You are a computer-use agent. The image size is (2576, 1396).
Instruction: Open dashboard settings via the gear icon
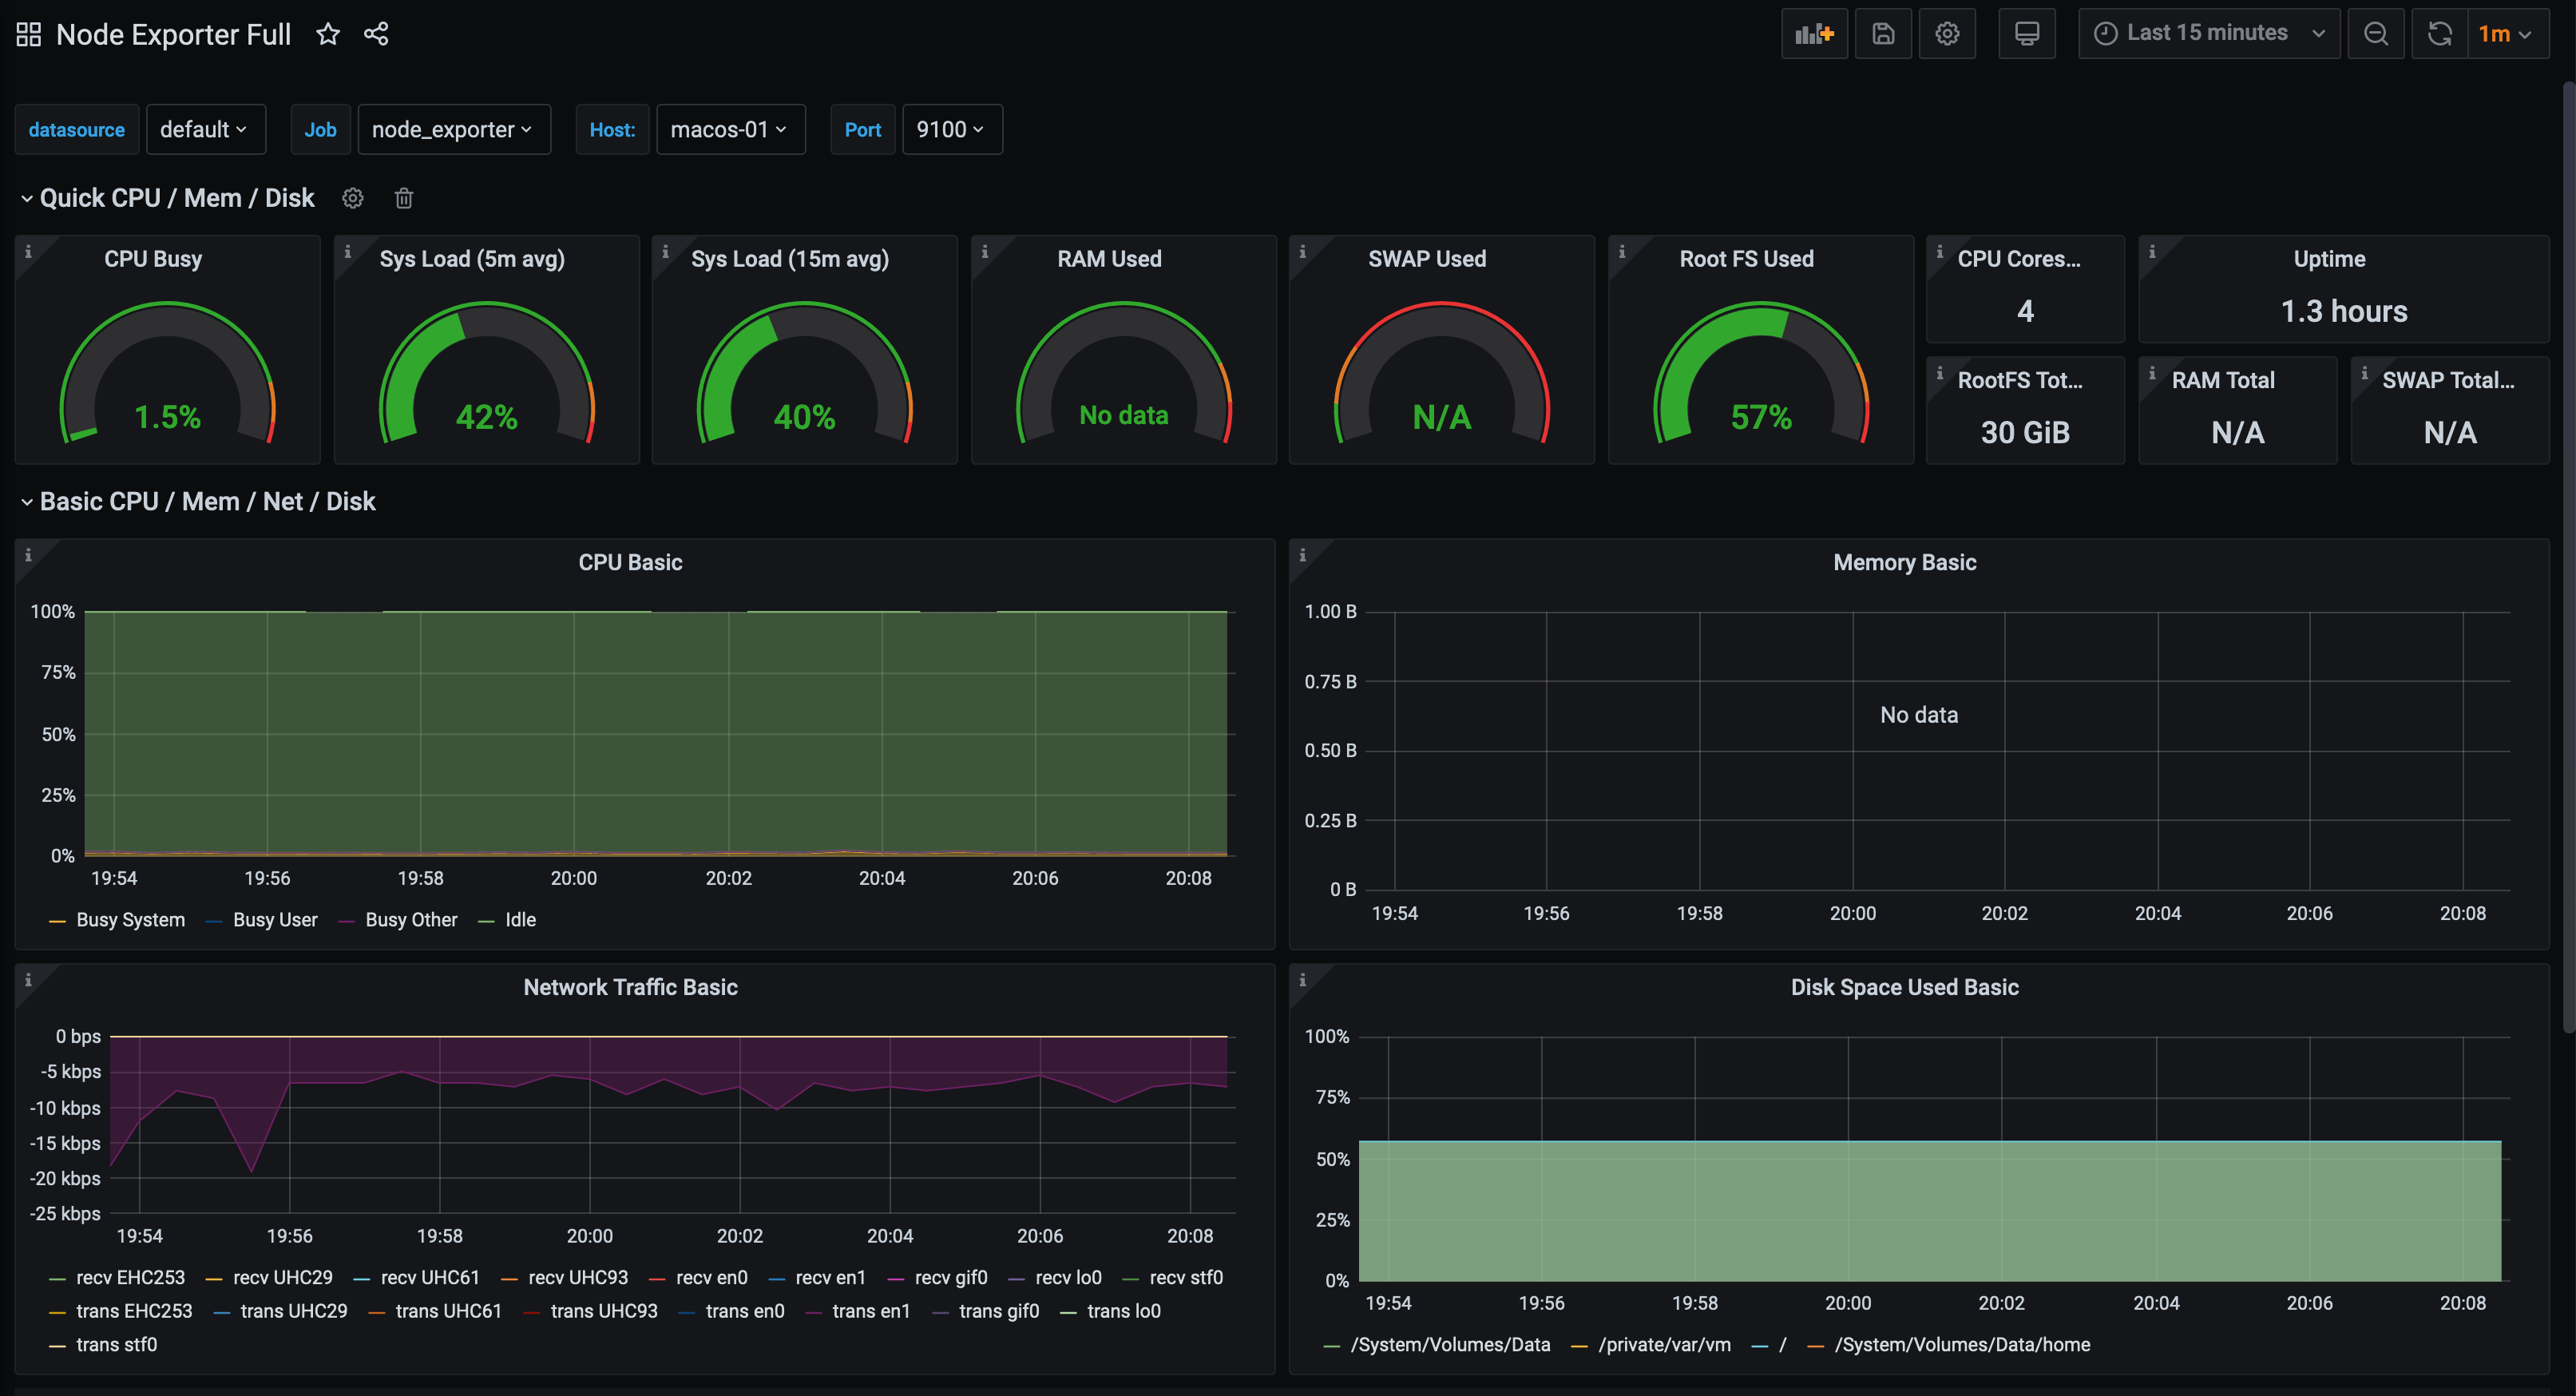(x=1947, y=33)
